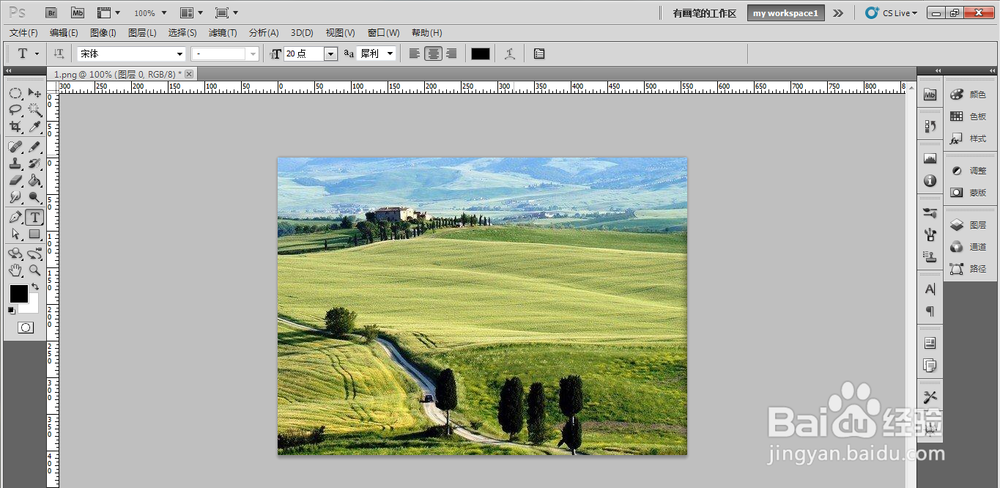Select the Hand tool
The width and height of the screenshot is (1000, 488).
(16, 270)
